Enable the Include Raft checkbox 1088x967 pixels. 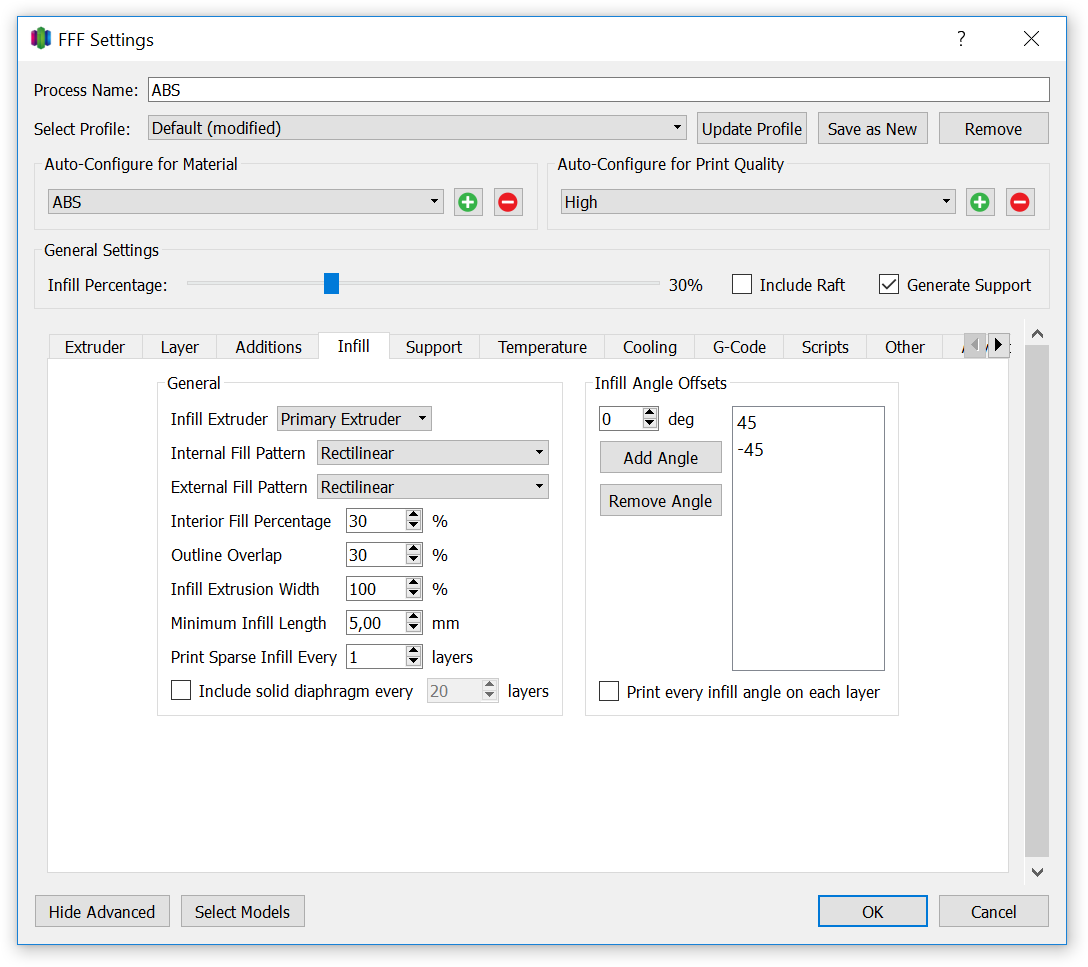[742, 284]
